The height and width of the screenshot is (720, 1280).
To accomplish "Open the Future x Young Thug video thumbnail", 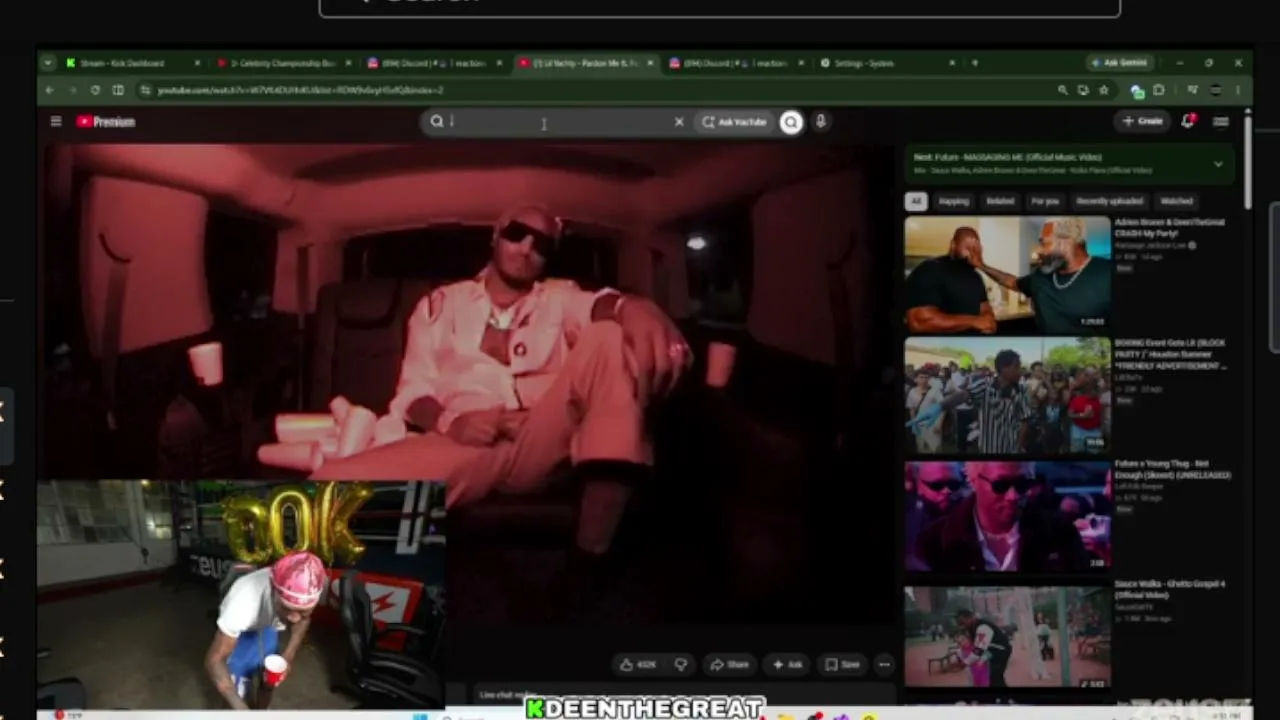I will click(x=1007, y=517).
